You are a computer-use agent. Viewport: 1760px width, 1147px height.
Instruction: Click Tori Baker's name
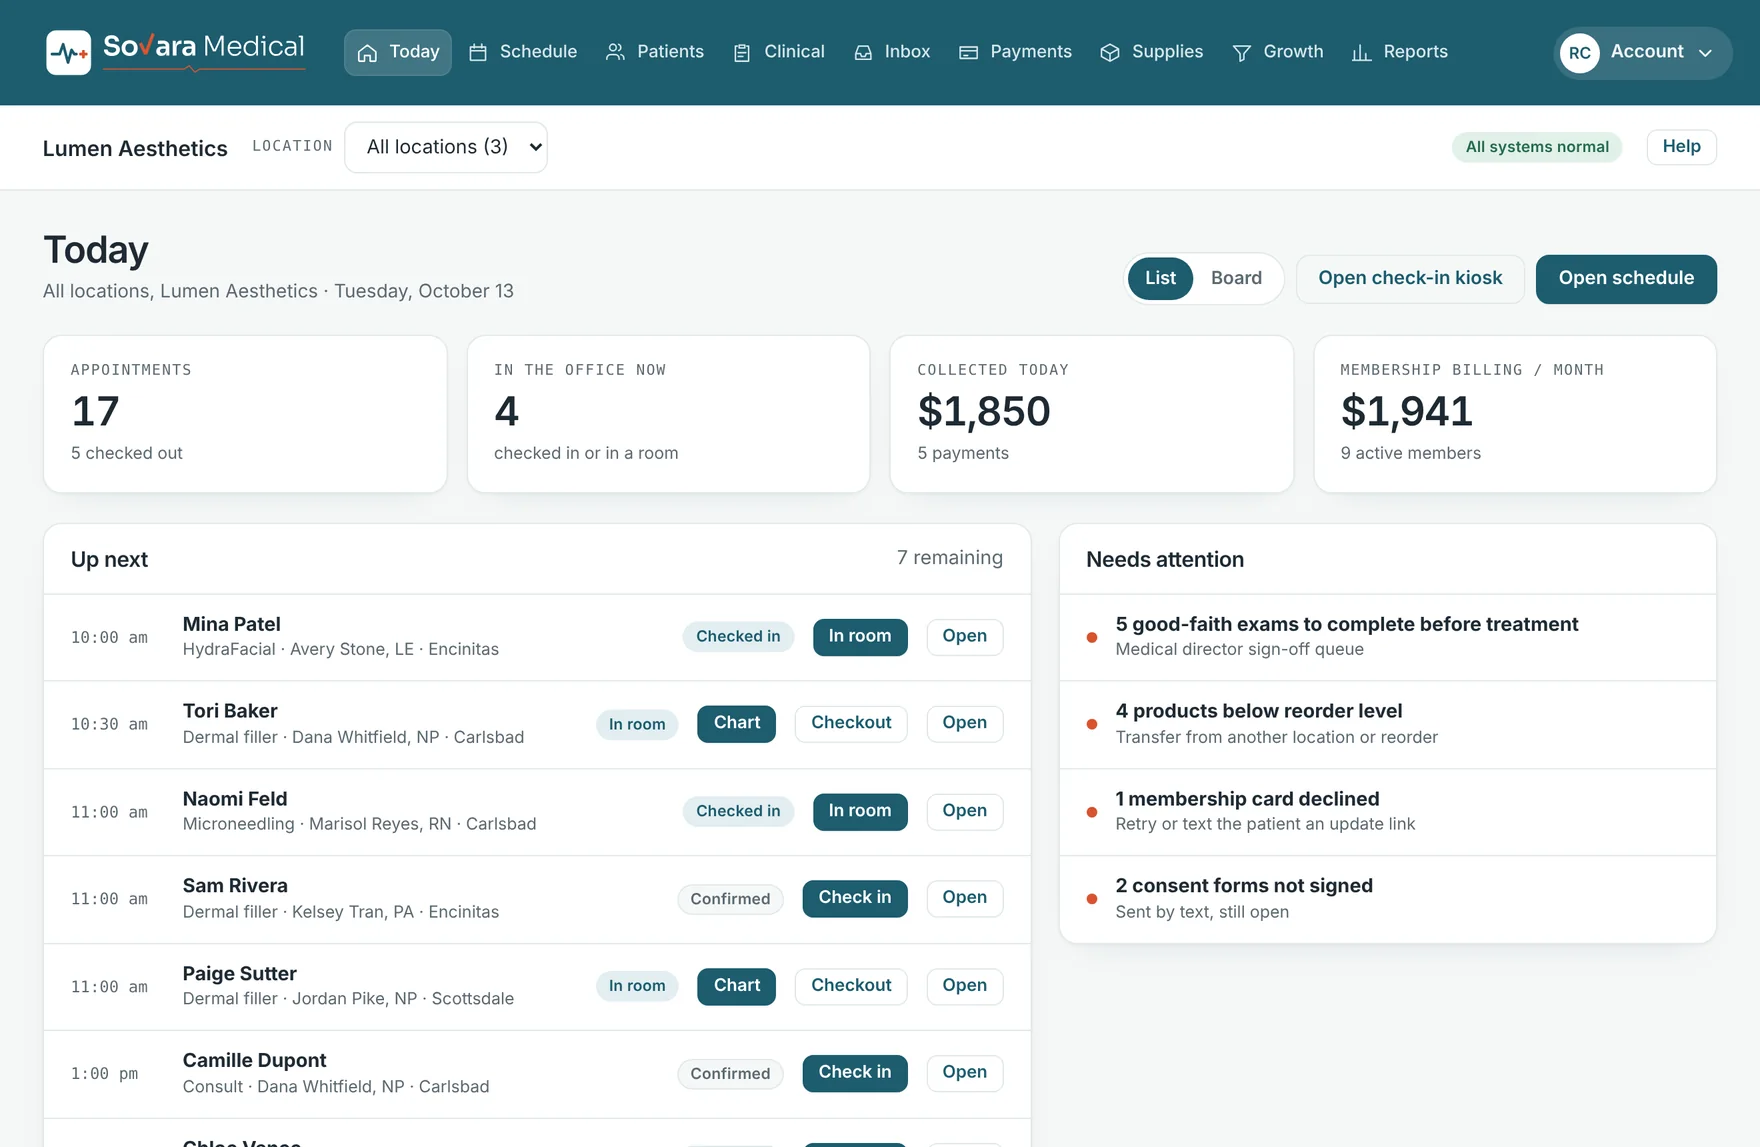coord(230,711)
